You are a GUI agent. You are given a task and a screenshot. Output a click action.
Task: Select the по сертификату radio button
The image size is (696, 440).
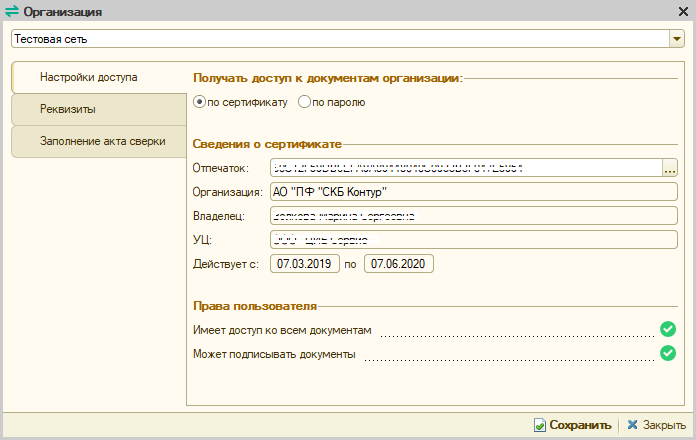200,102
